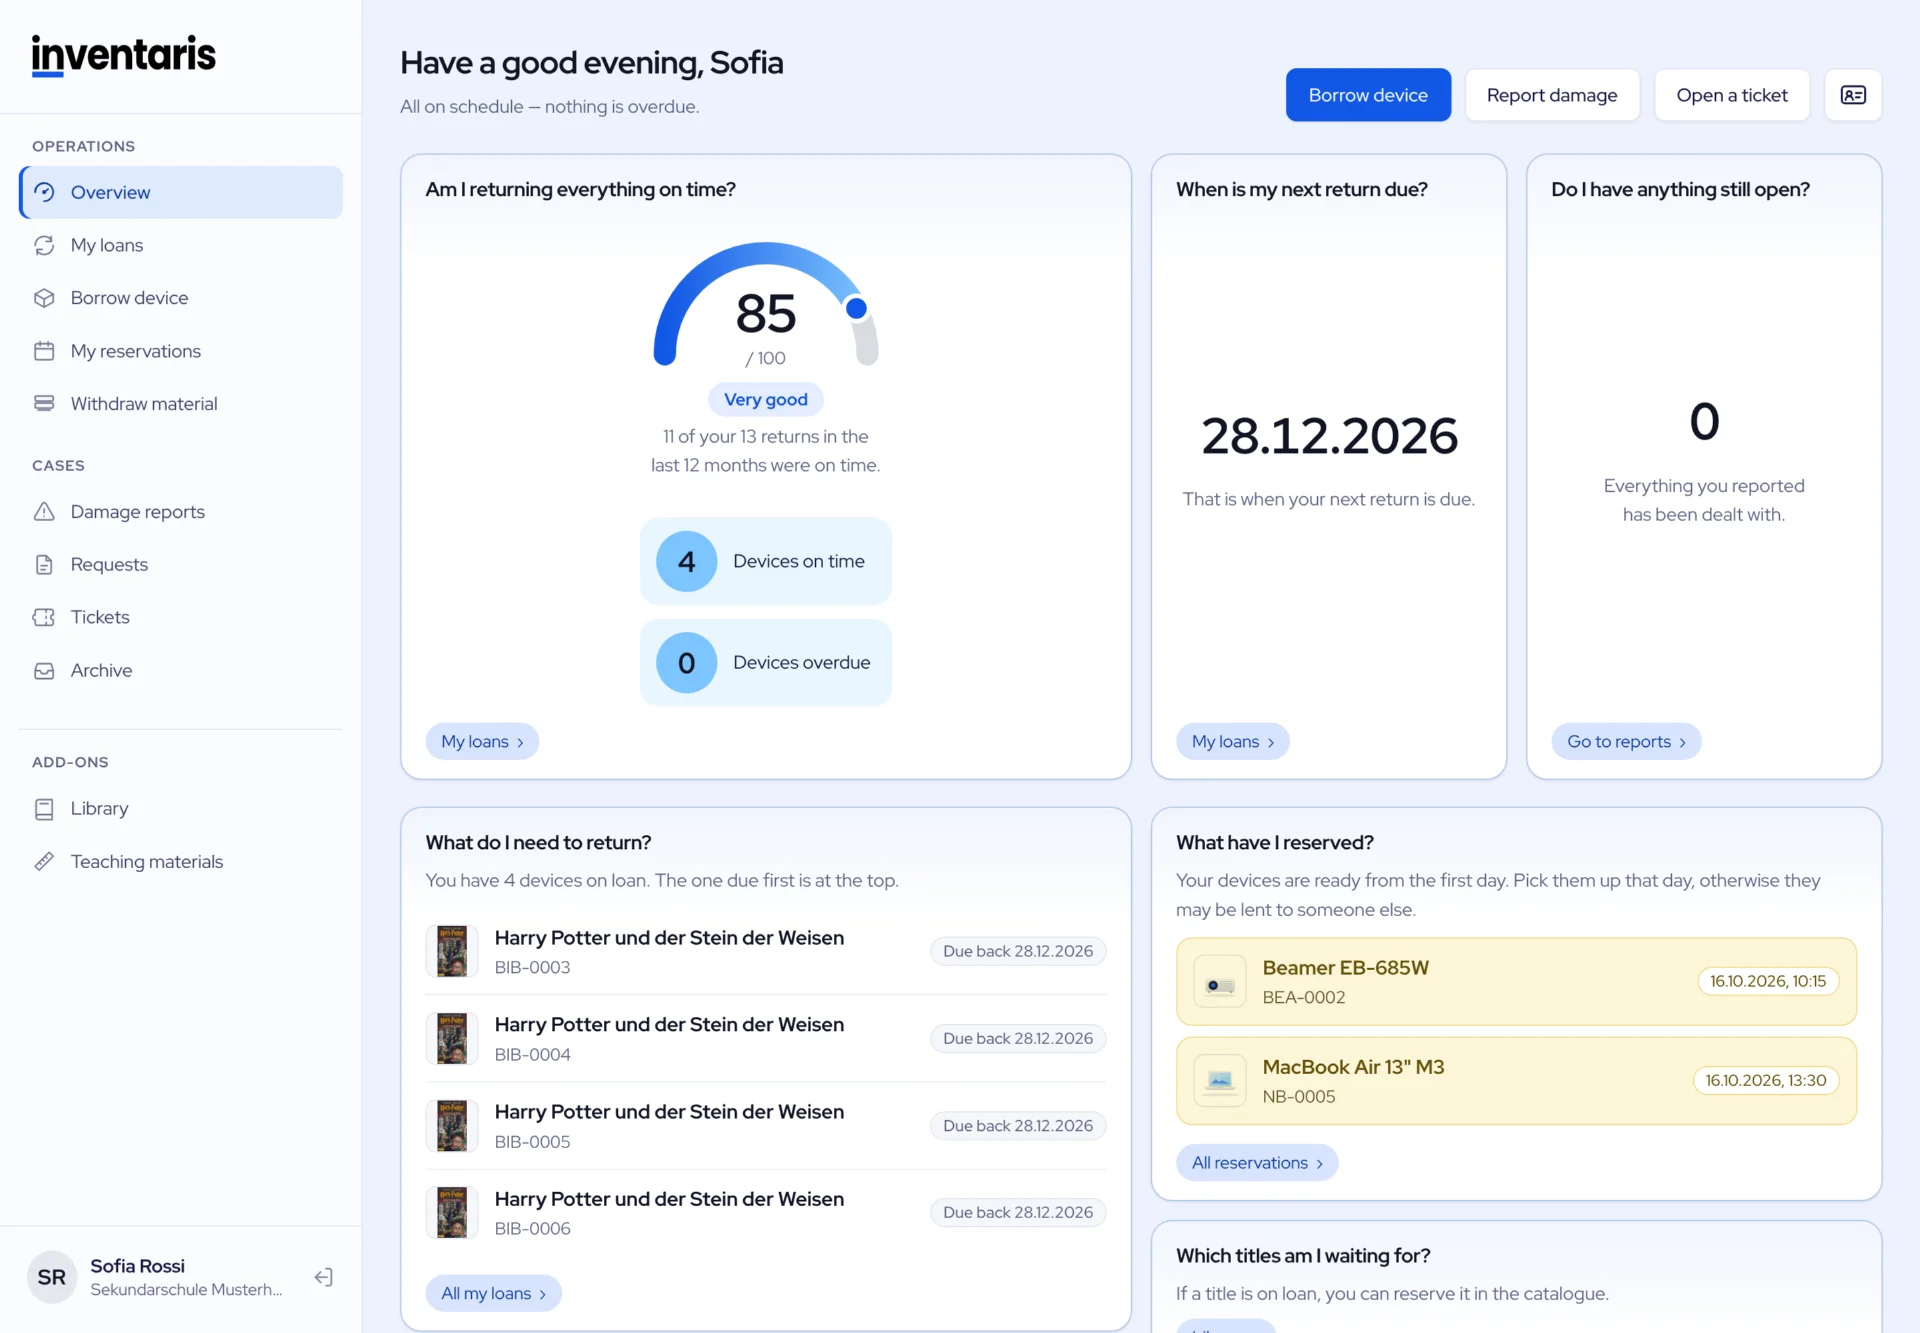Click the inventaris logo
The image size is (1920, 1333).
click(123, 55)
